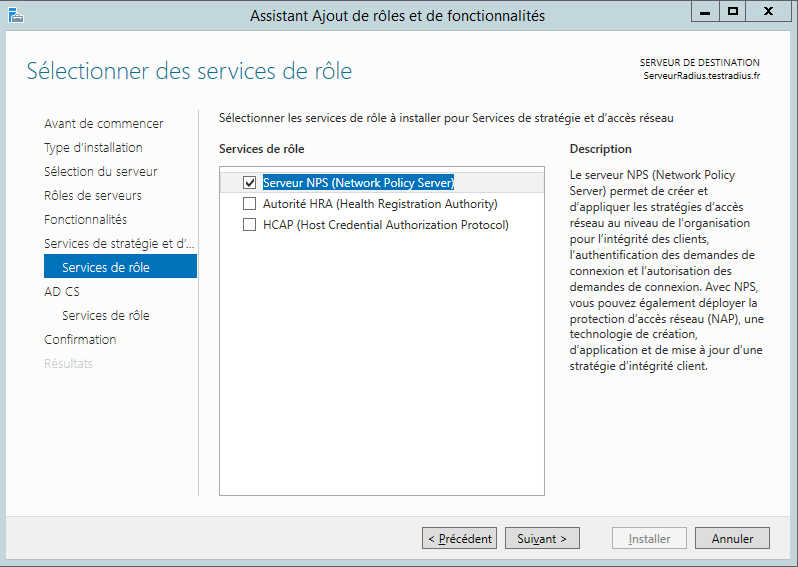This screenshot has height=567, width=798.
Task: Enable Autorité HRA (Health Registration Authority) checkbox
Action: pos(250,204)
